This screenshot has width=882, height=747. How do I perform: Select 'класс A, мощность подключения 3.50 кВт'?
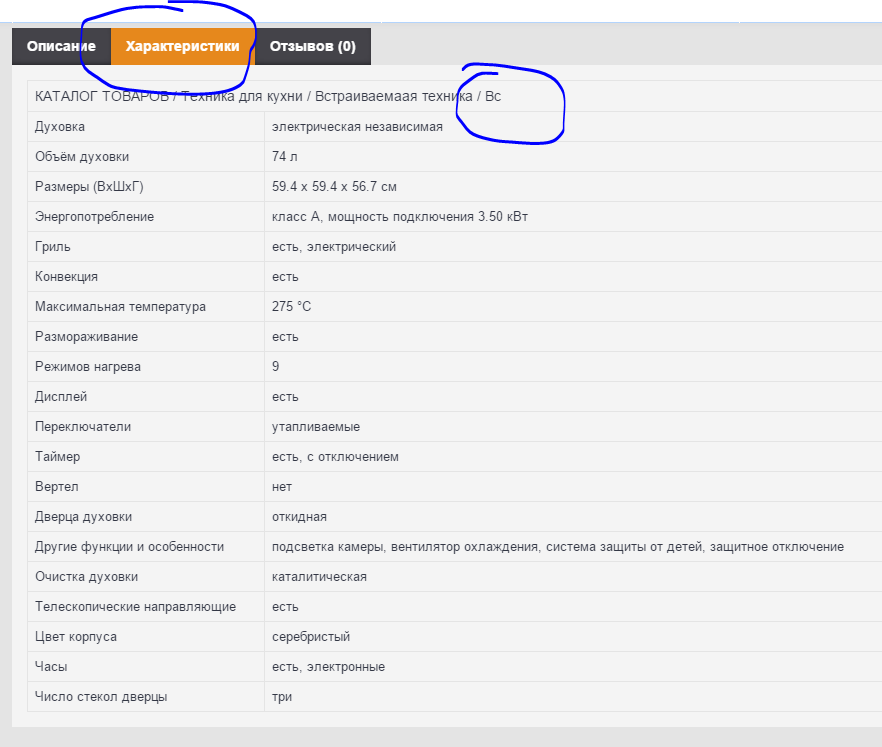(x=400, y=217)
